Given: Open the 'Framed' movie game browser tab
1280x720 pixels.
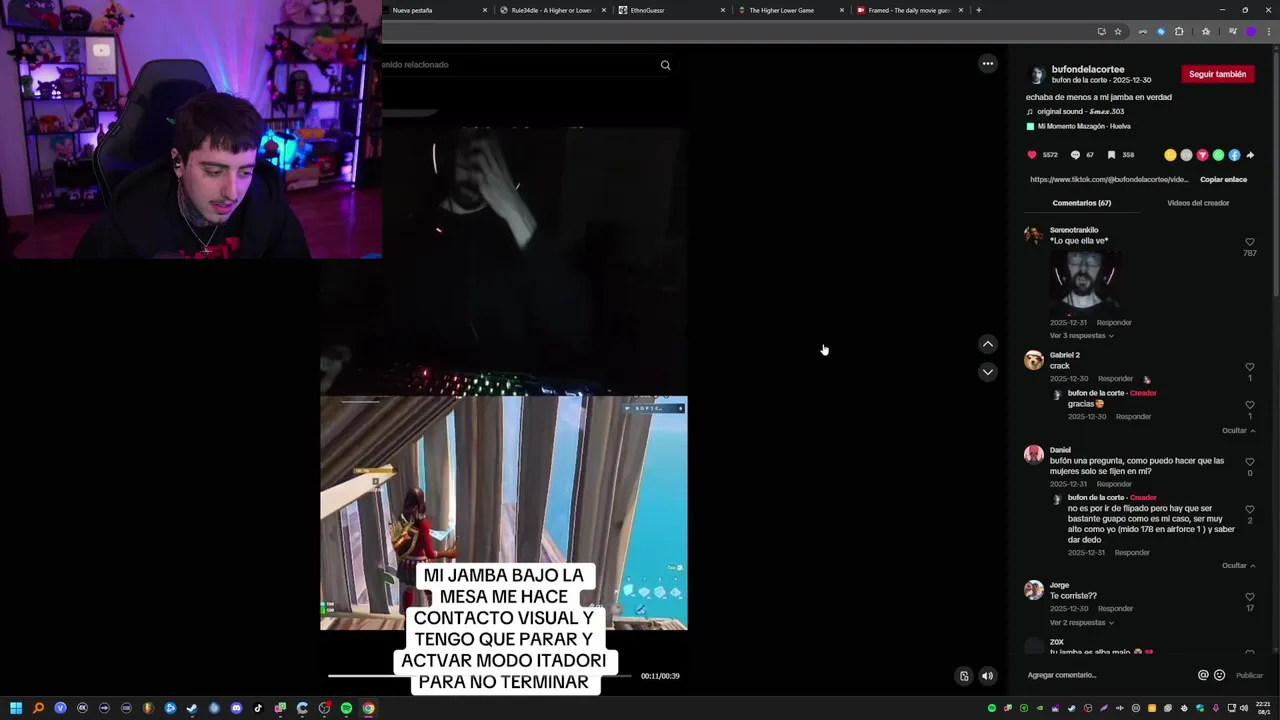Looking at the screenshot, I should click(908, 10).
